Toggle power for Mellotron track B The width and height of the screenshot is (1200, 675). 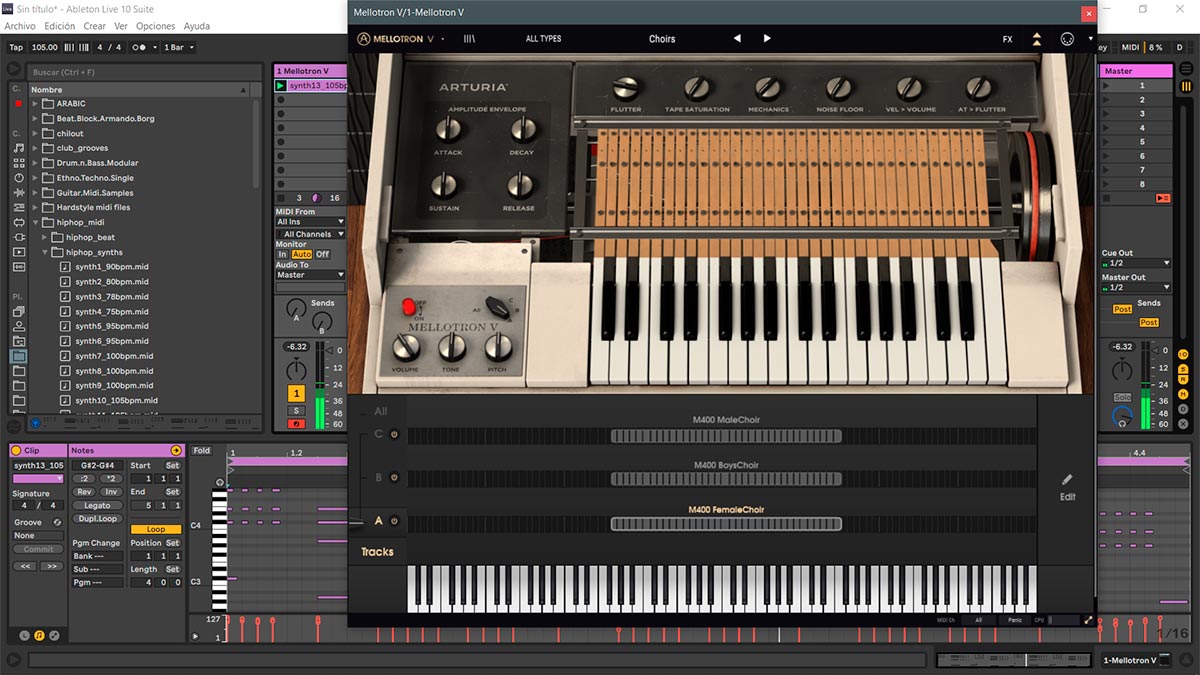[x=394, y=478]
